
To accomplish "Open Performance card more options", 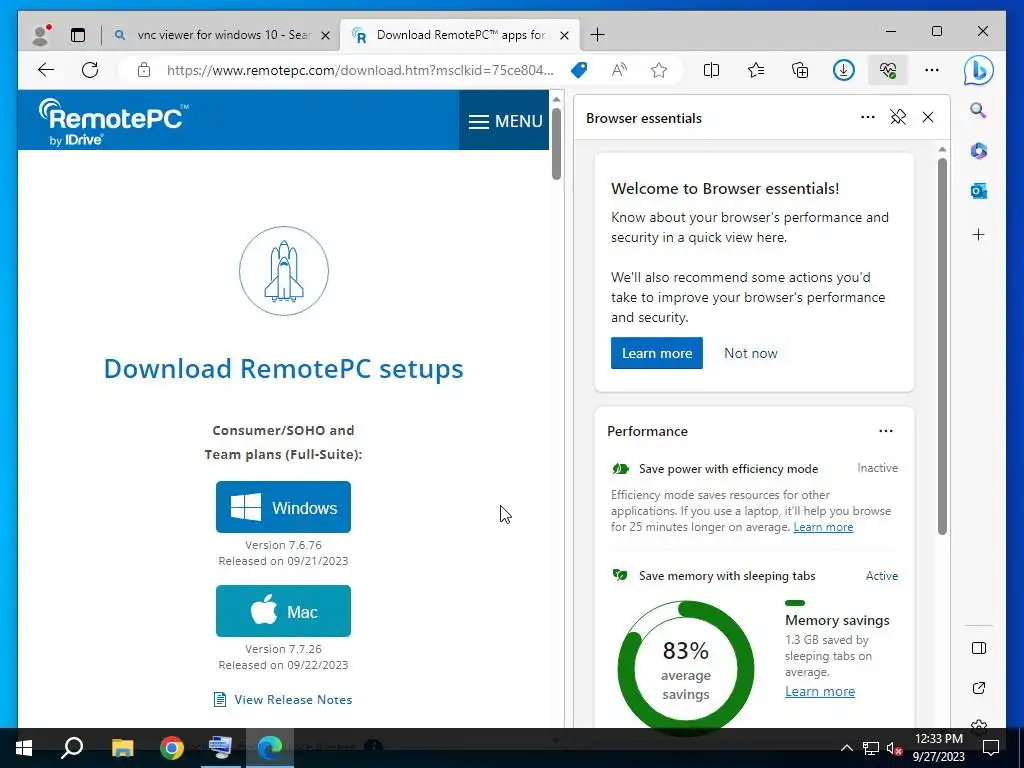I will point(886,431).
